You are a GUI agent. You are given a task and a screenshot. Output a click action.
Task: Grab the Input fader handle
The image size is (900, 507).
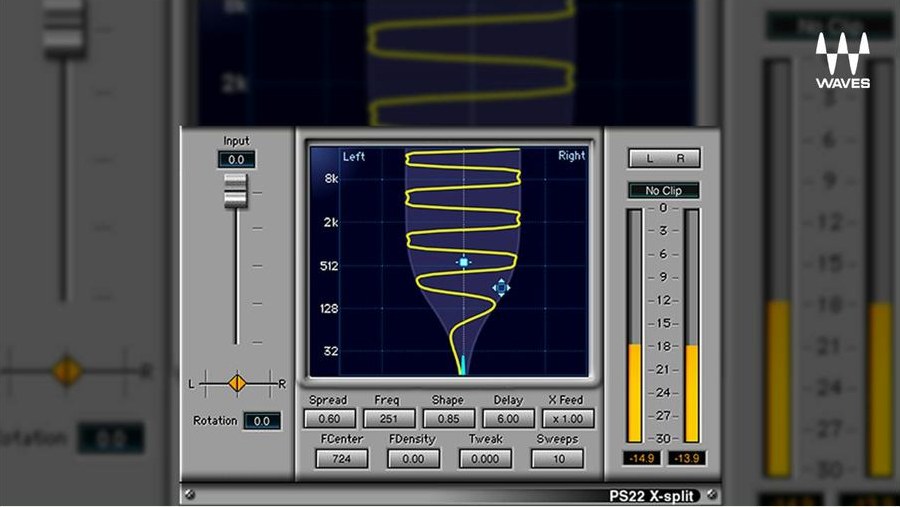coord(235,191)
